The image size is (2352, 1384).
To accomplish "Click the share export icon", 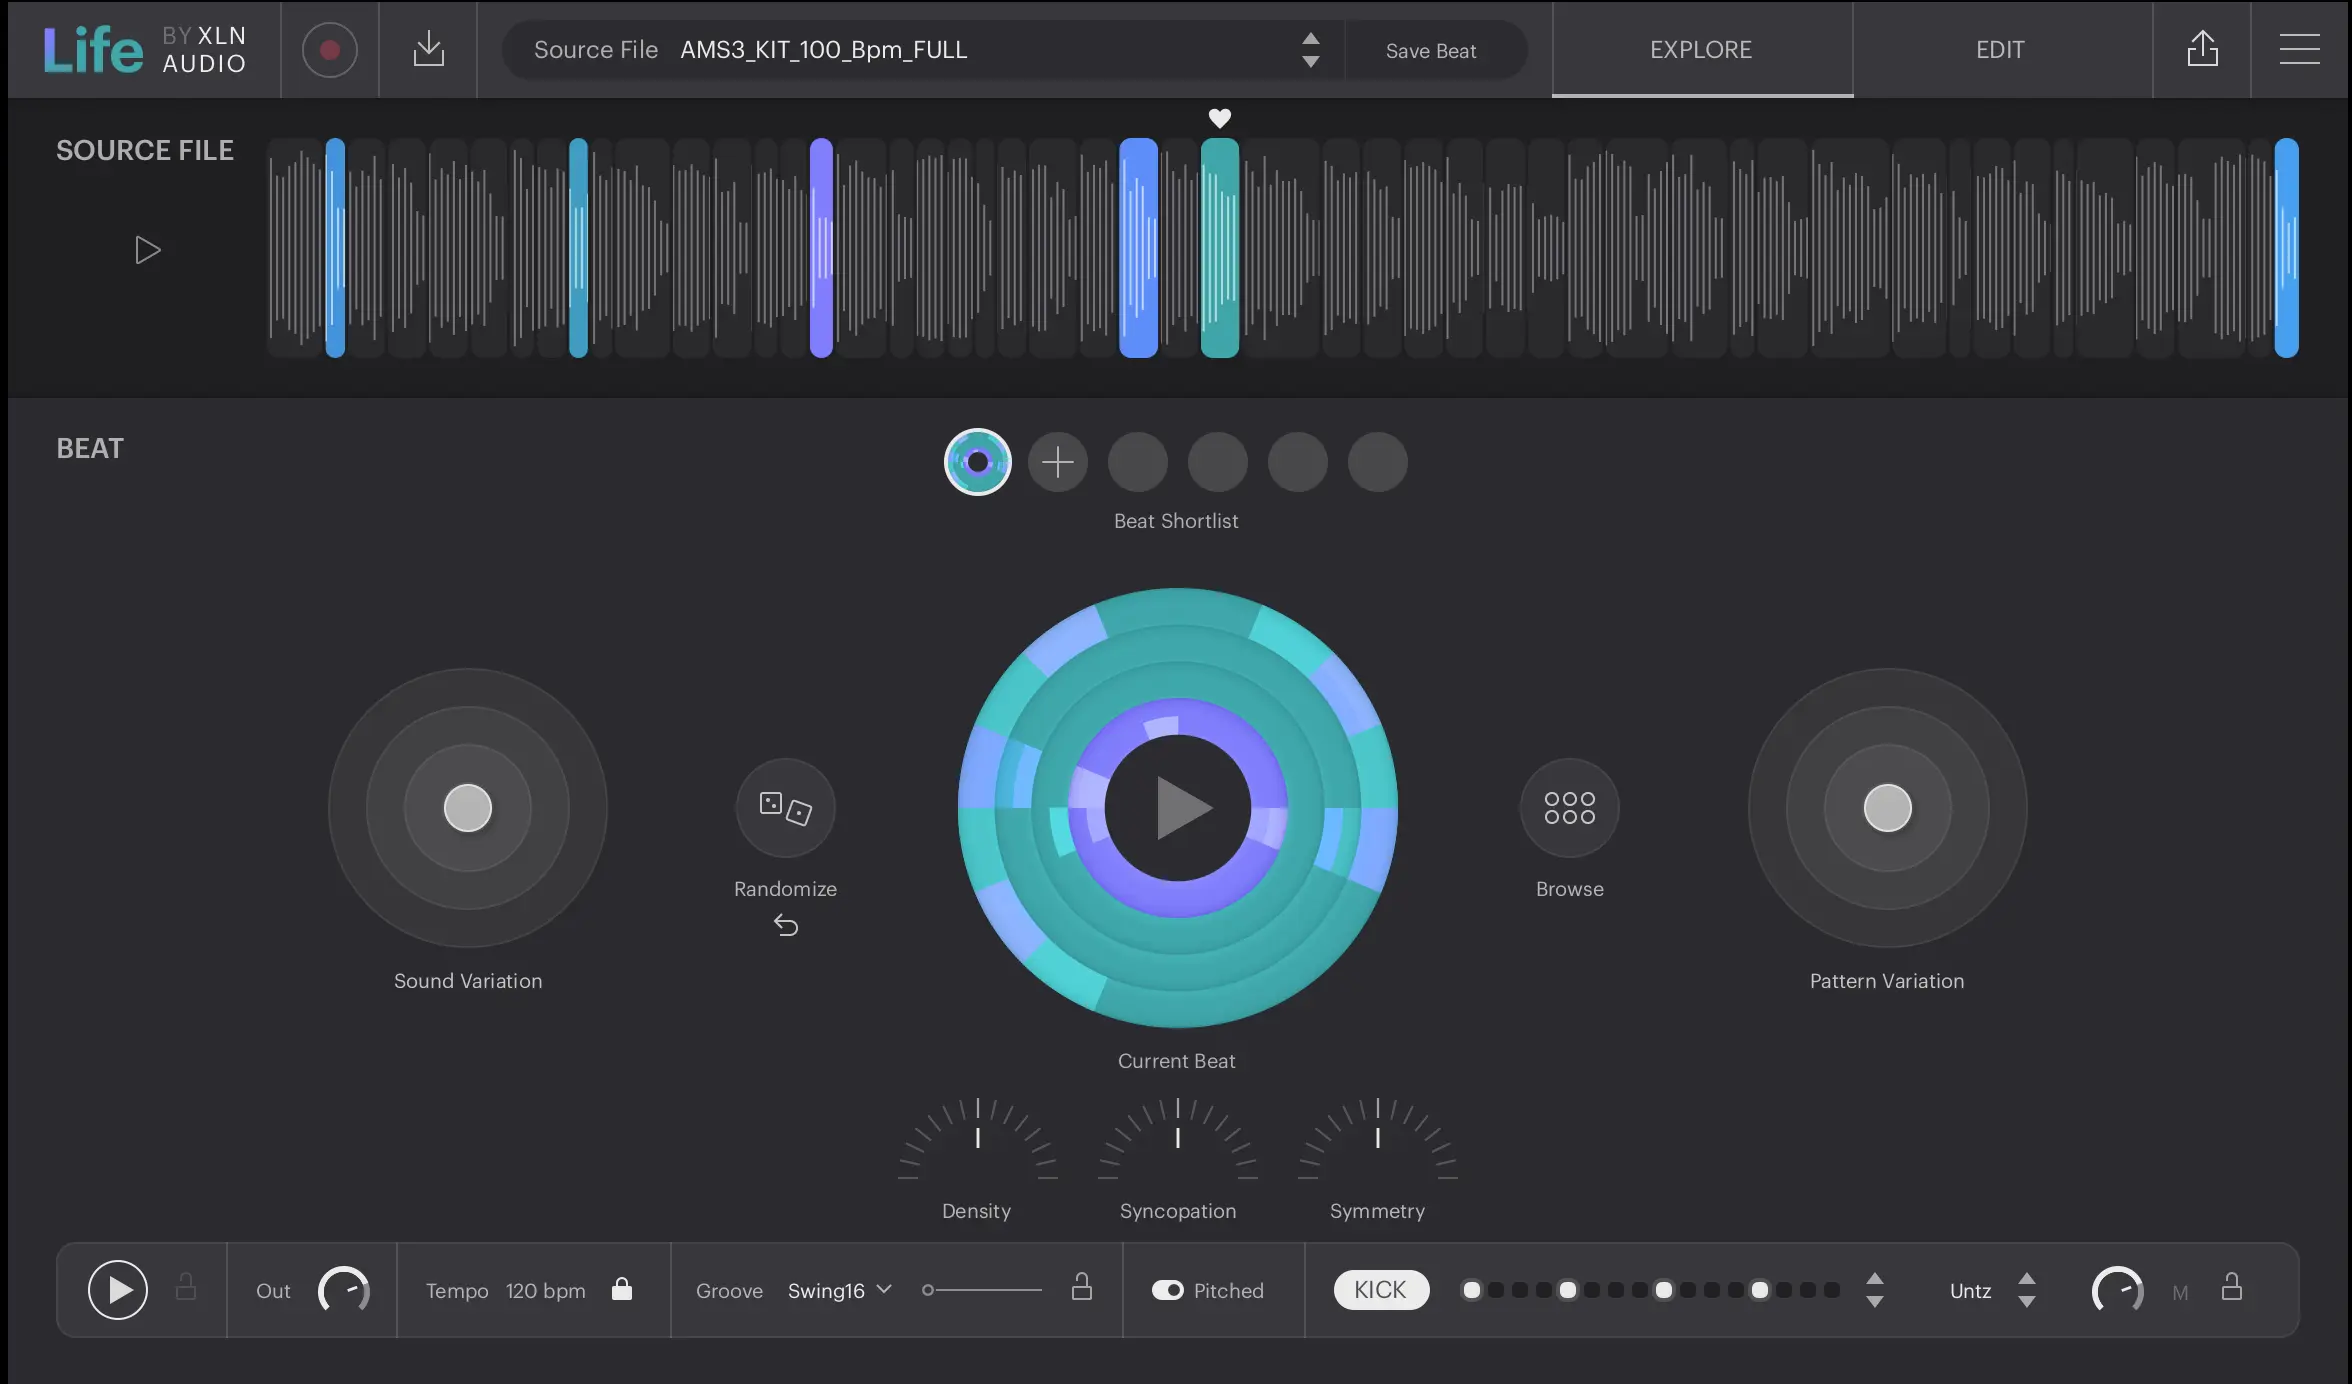I will (x=2202, y=49).
